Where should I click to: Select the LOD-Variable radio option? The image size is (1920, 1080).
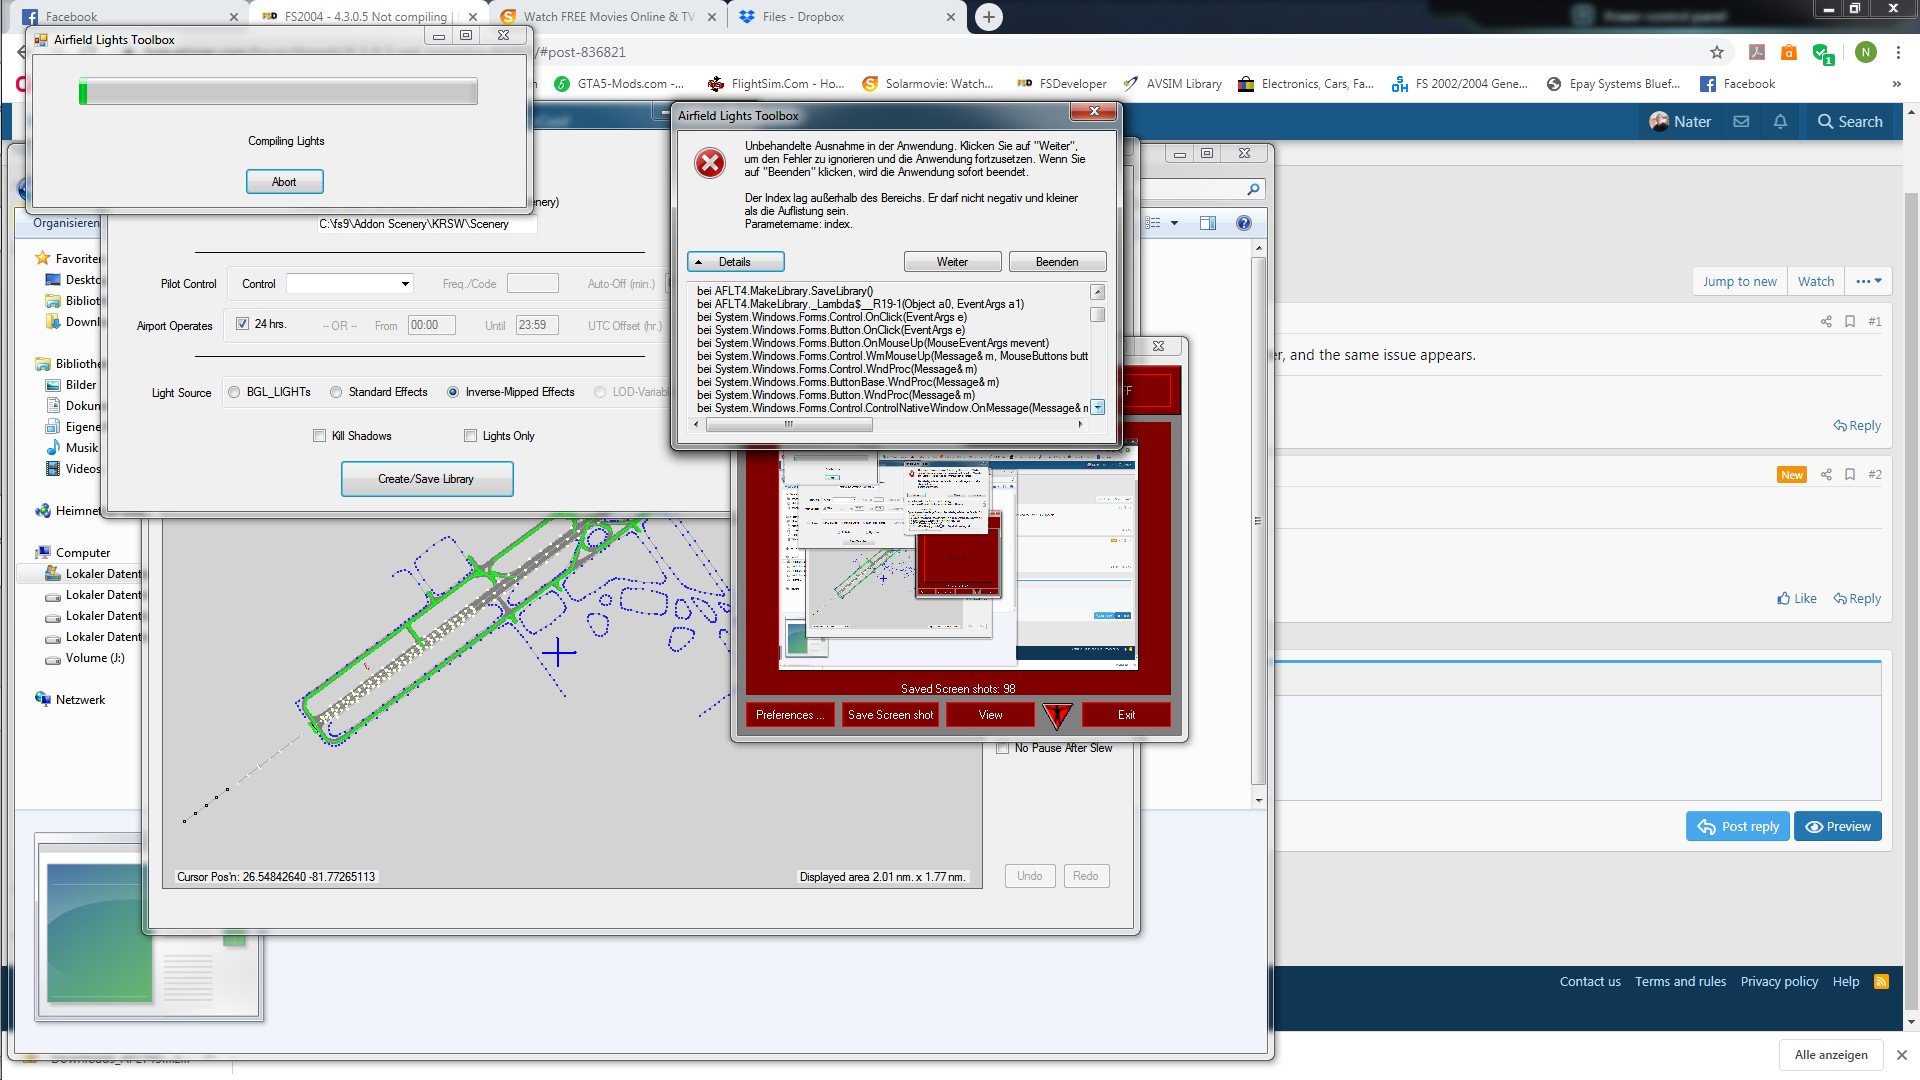click(600, 392)
